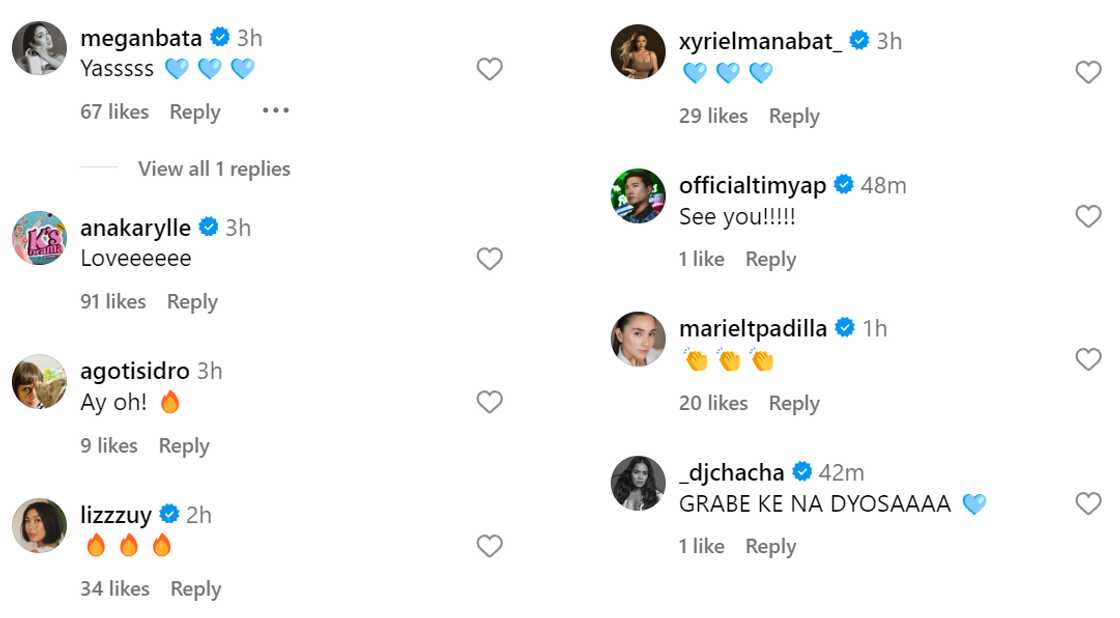View the 29 likes on xyrielmanabat_'s comment
1120x618 pixels.
(713, 116)
